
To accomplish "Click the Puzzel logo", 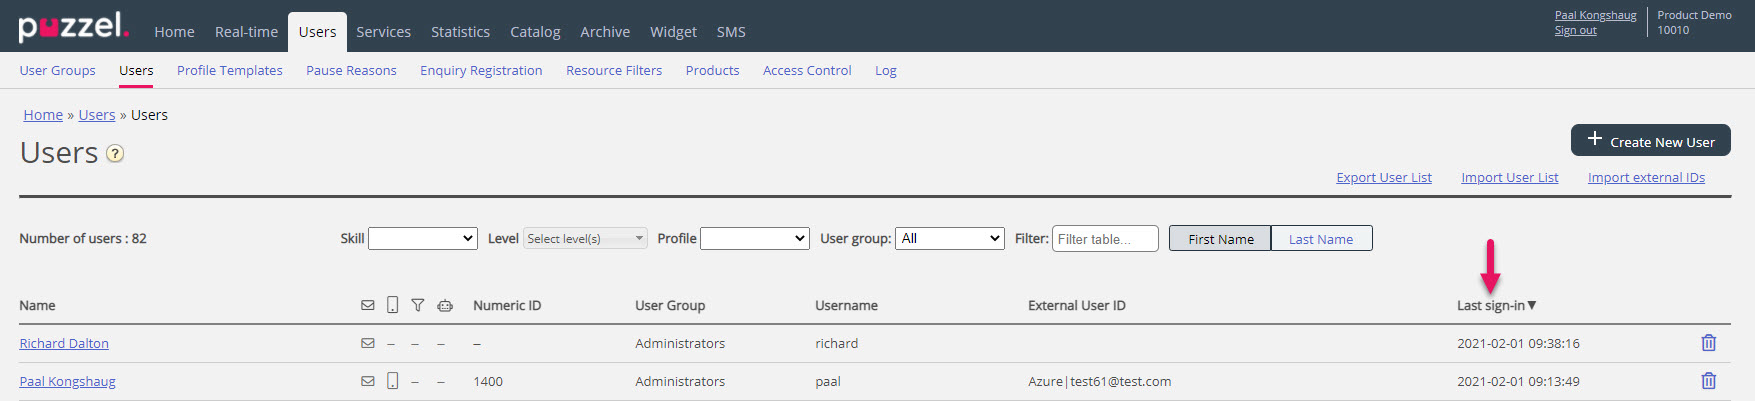I will point(73,27).
